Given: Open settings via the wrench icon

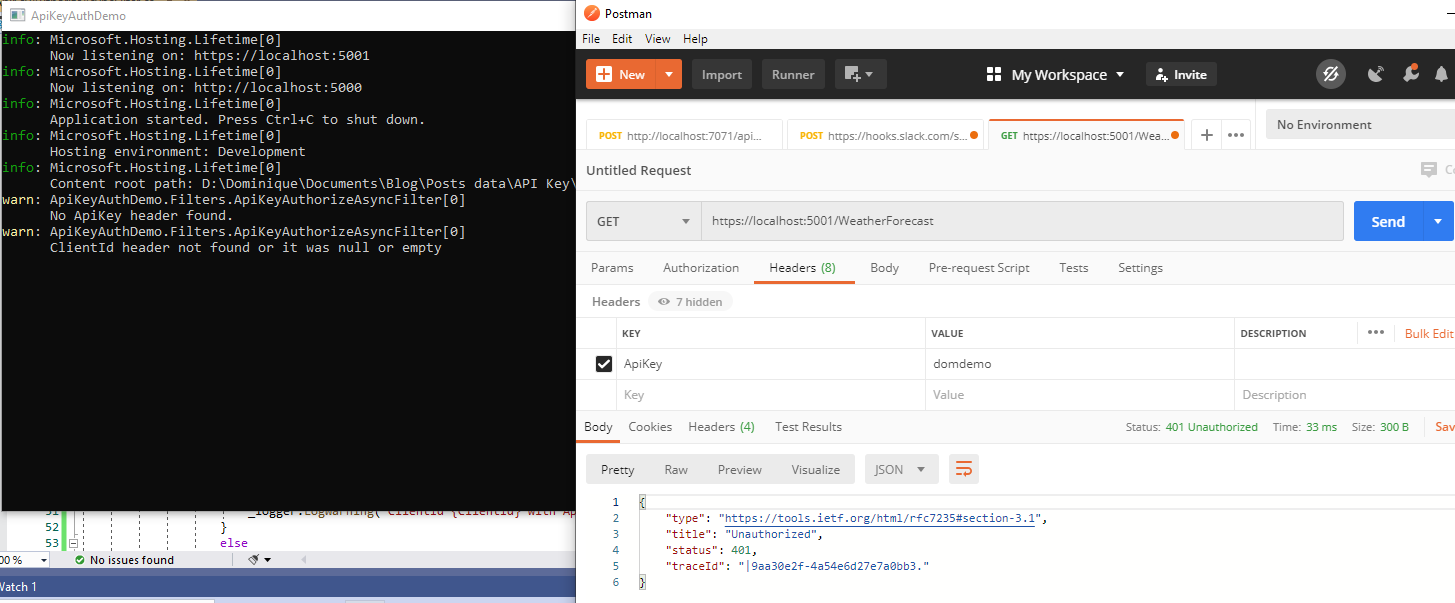Looking at the screenshot, I should pyautogui.click(x=1410, y=74).
